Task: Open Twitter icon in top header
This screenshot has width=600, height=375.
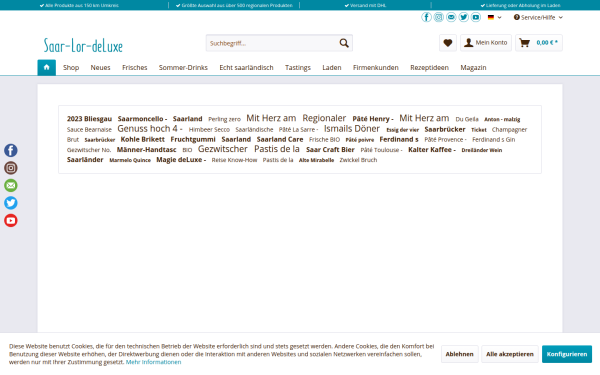Action: pyautogui.click(x=463, y=17)
